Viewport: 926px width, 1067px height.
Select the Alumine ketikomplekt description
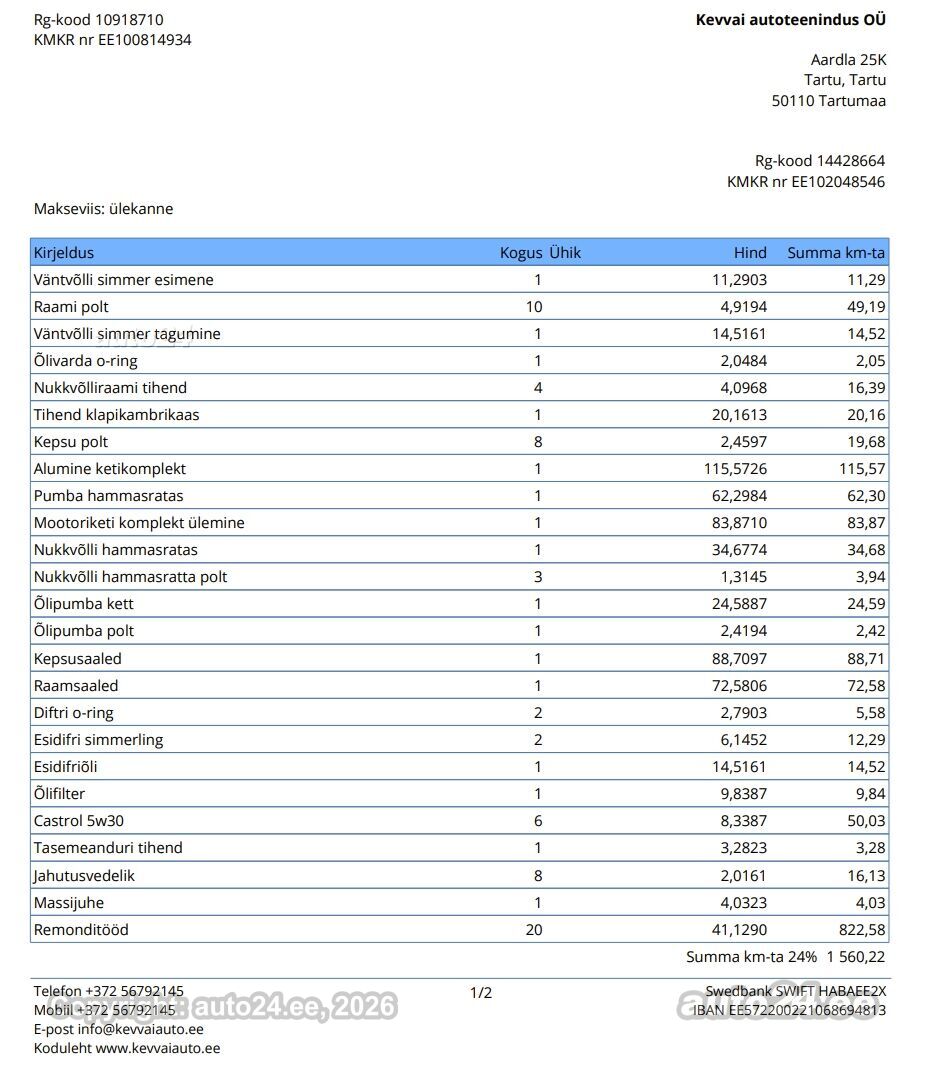[110, 469]
